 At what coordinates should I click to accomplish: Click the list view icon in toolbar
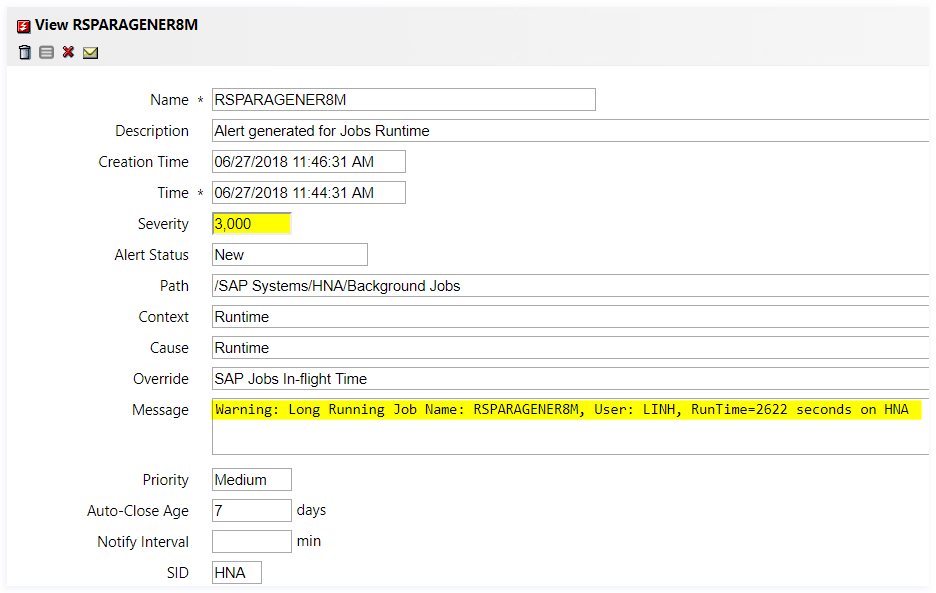pyautogui.click(x=47, y=53)
